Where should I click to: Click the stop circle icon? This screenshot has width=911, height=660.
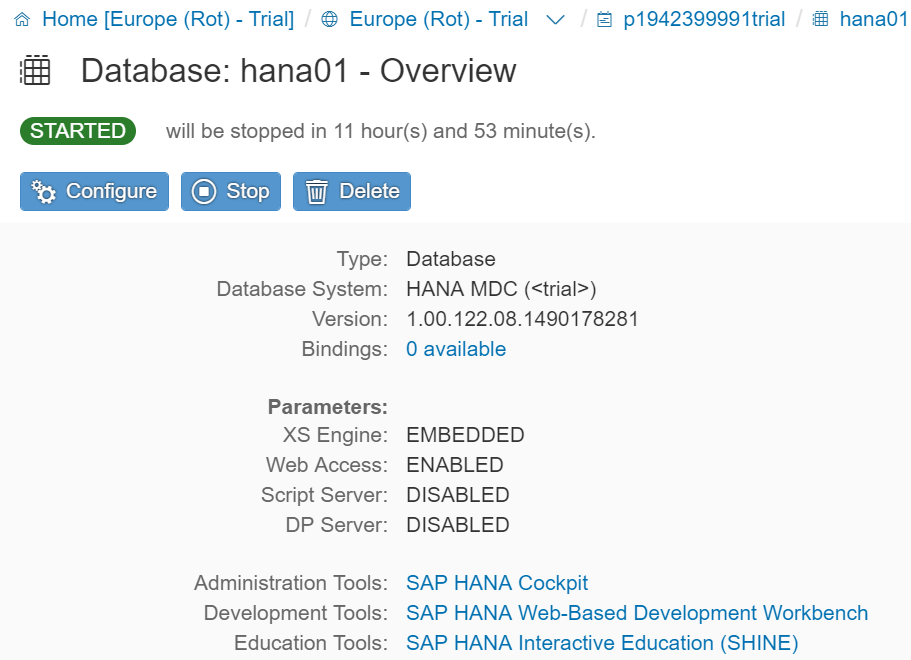pos(204,191)
